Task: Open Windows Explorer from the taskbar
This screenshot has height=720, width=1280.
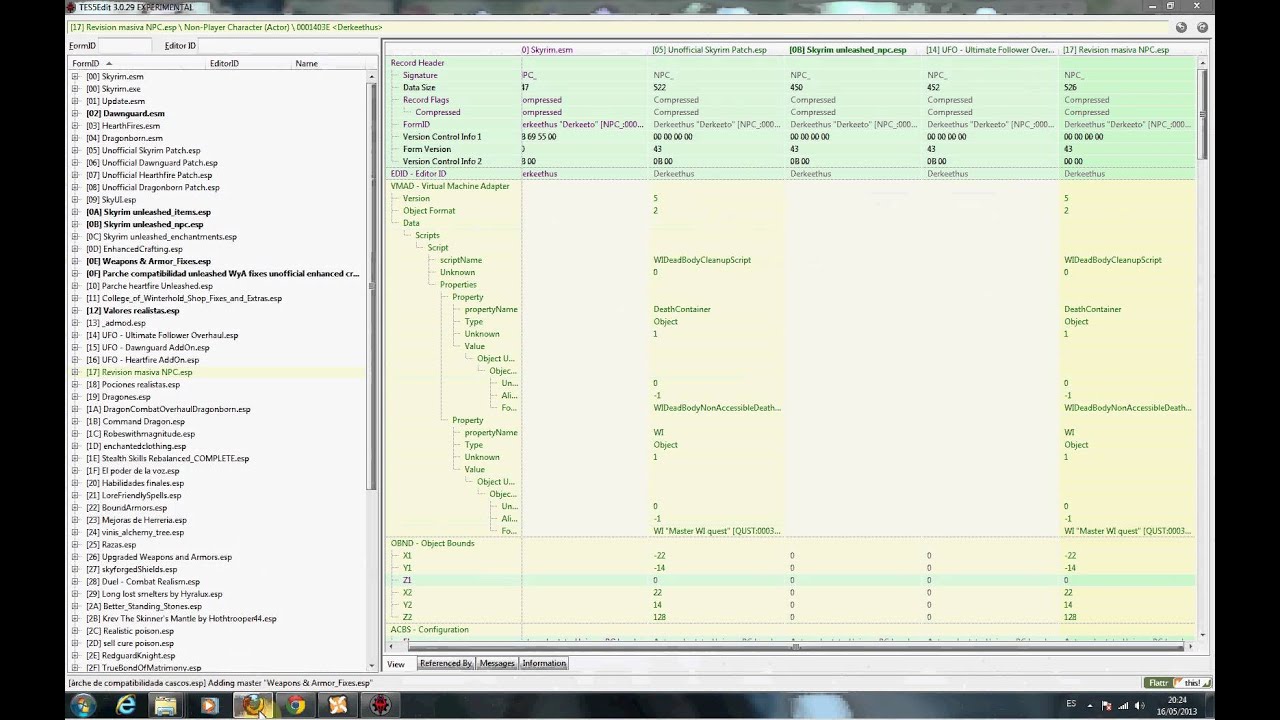Action: 166,705
